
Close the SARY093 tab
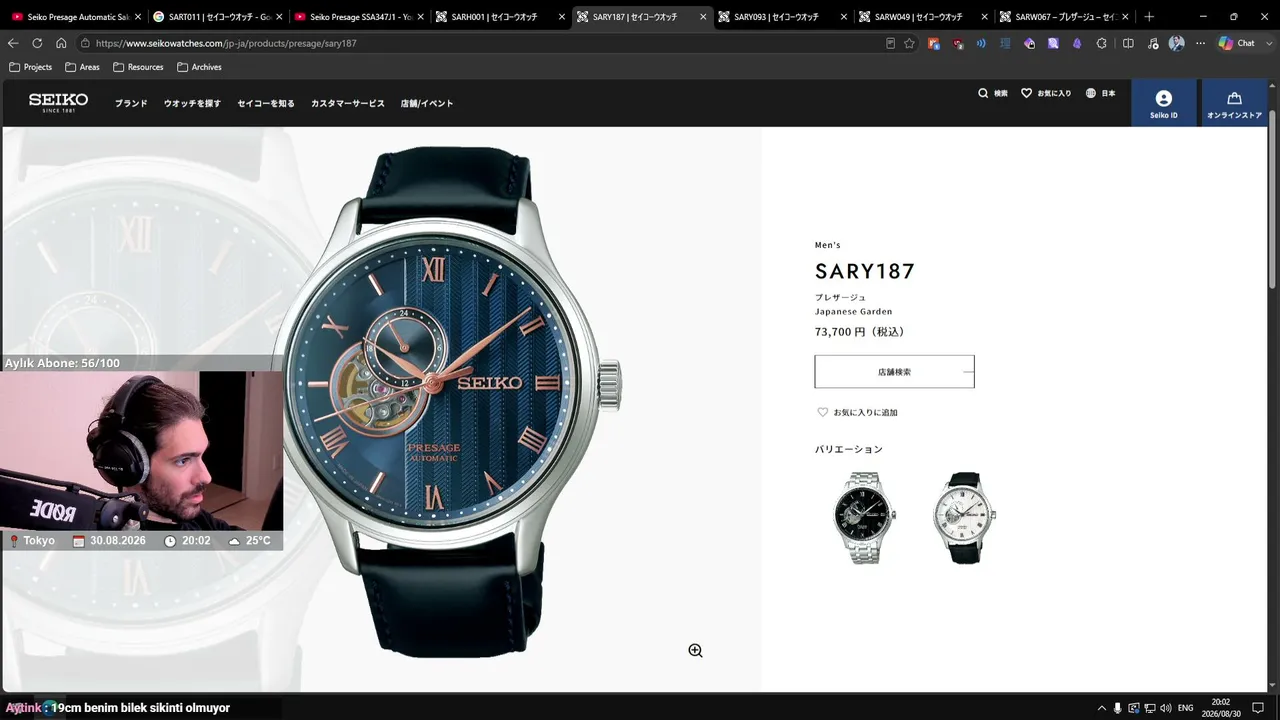(843, 17)
